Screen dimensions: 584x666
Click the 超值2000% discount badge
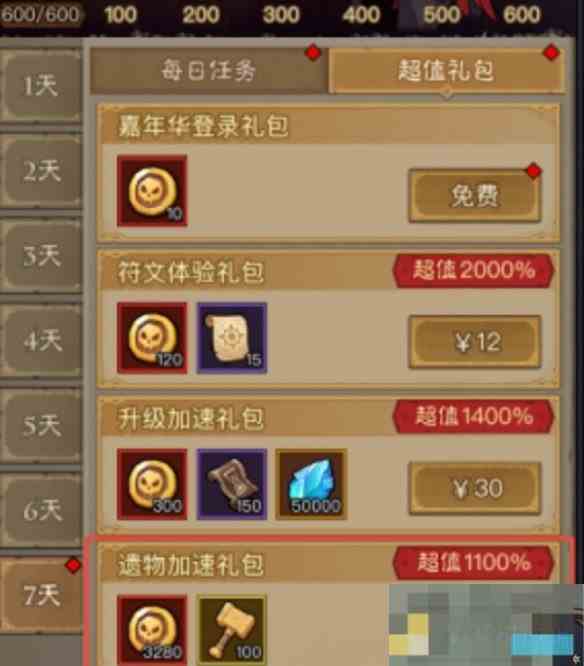pos(474,271)
